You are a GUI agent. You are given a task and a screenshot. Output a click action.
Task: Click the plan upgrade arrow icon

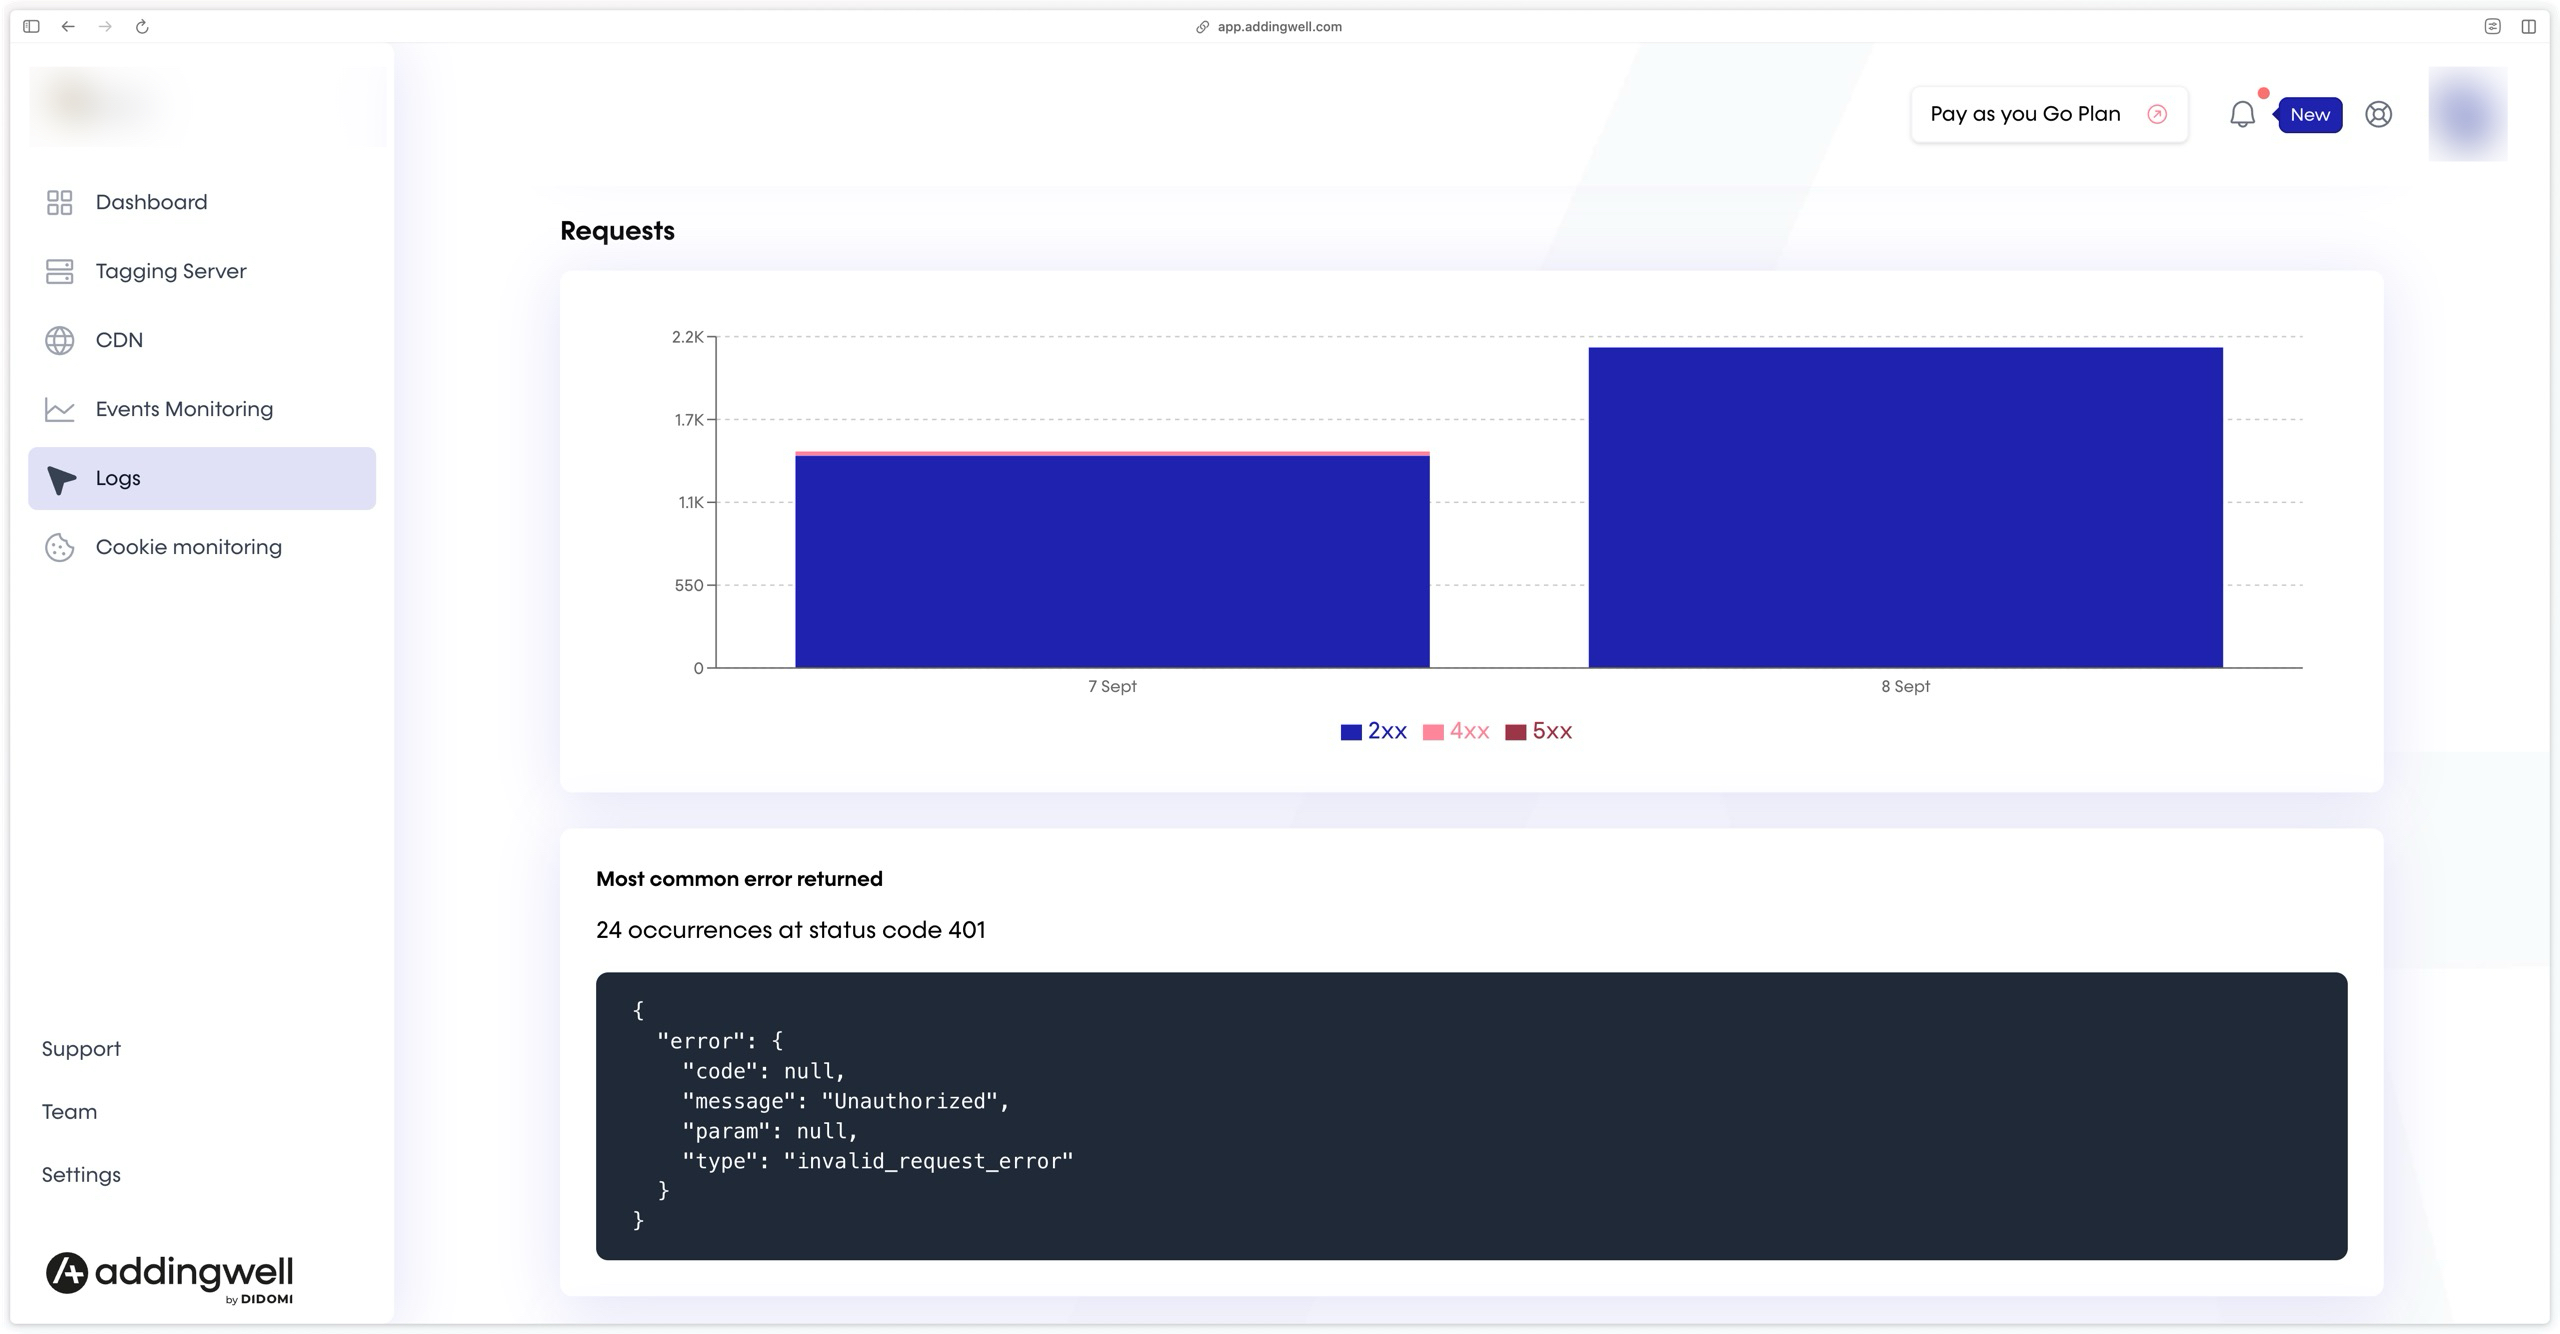pyautogui.click(x=2157, y=114)
